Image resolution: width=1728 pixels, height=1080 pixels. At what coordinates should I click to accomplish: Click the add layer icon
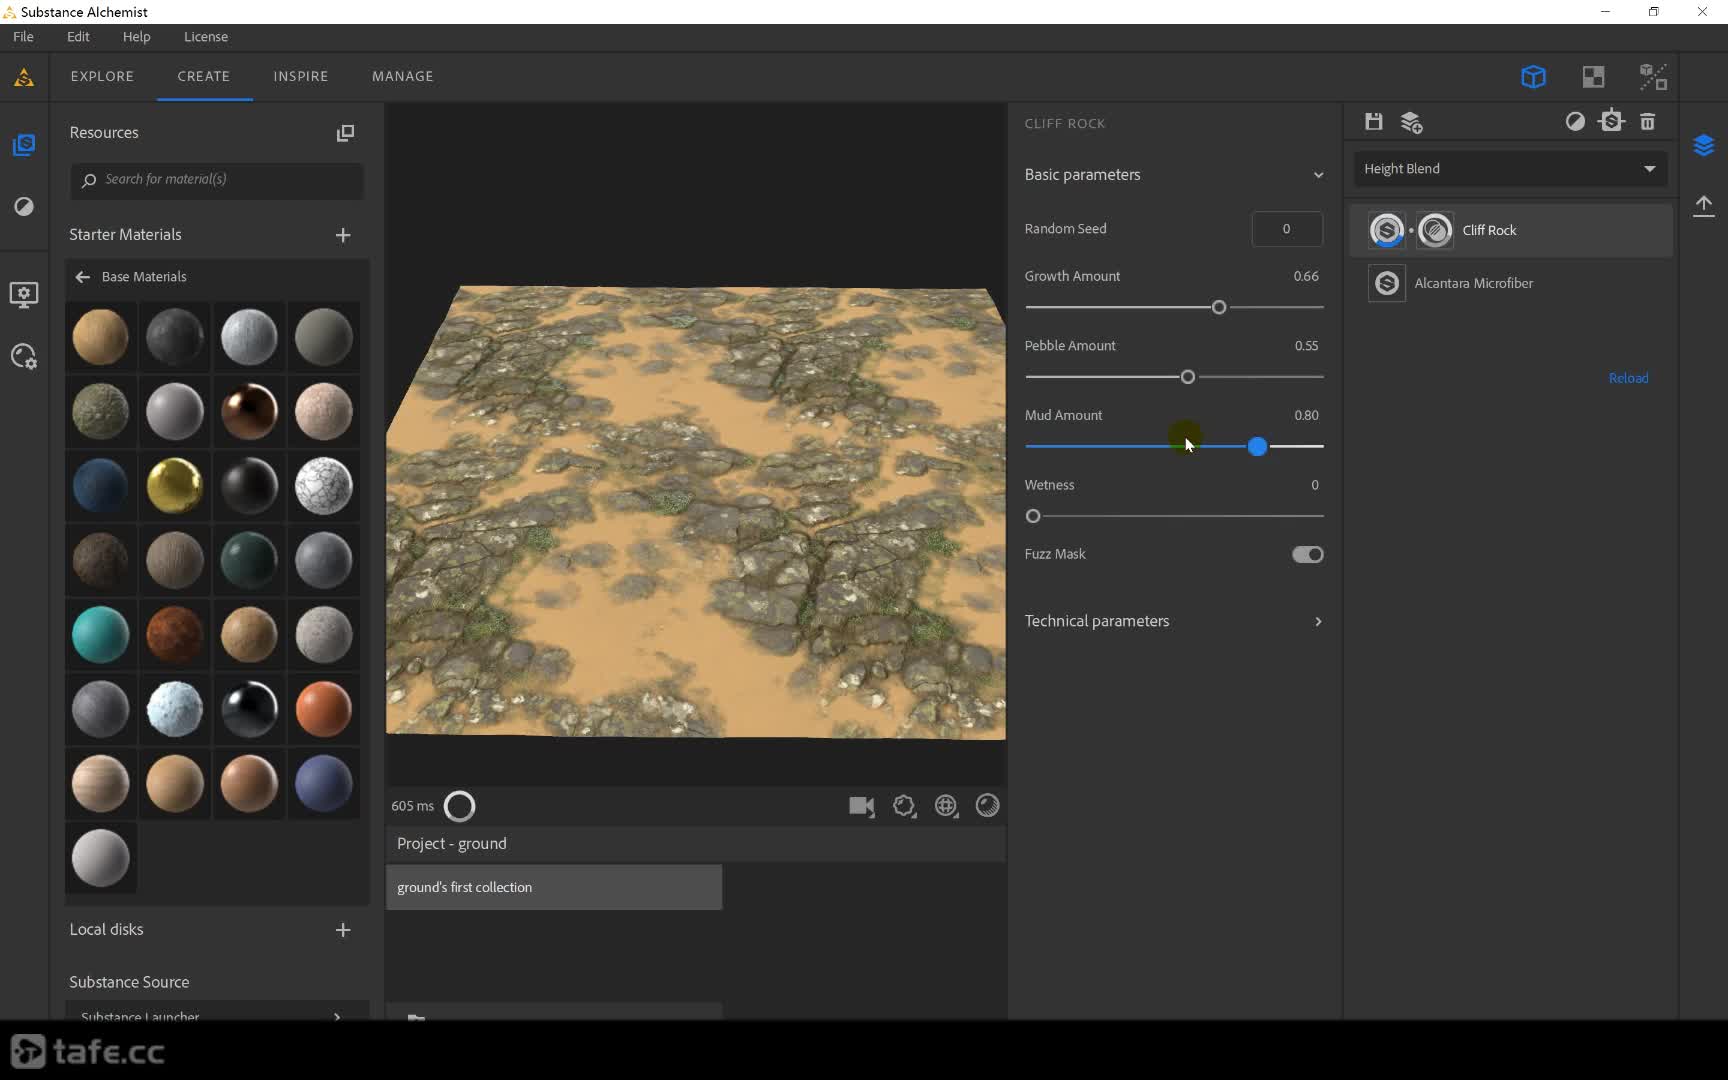tap(1411, 122)
